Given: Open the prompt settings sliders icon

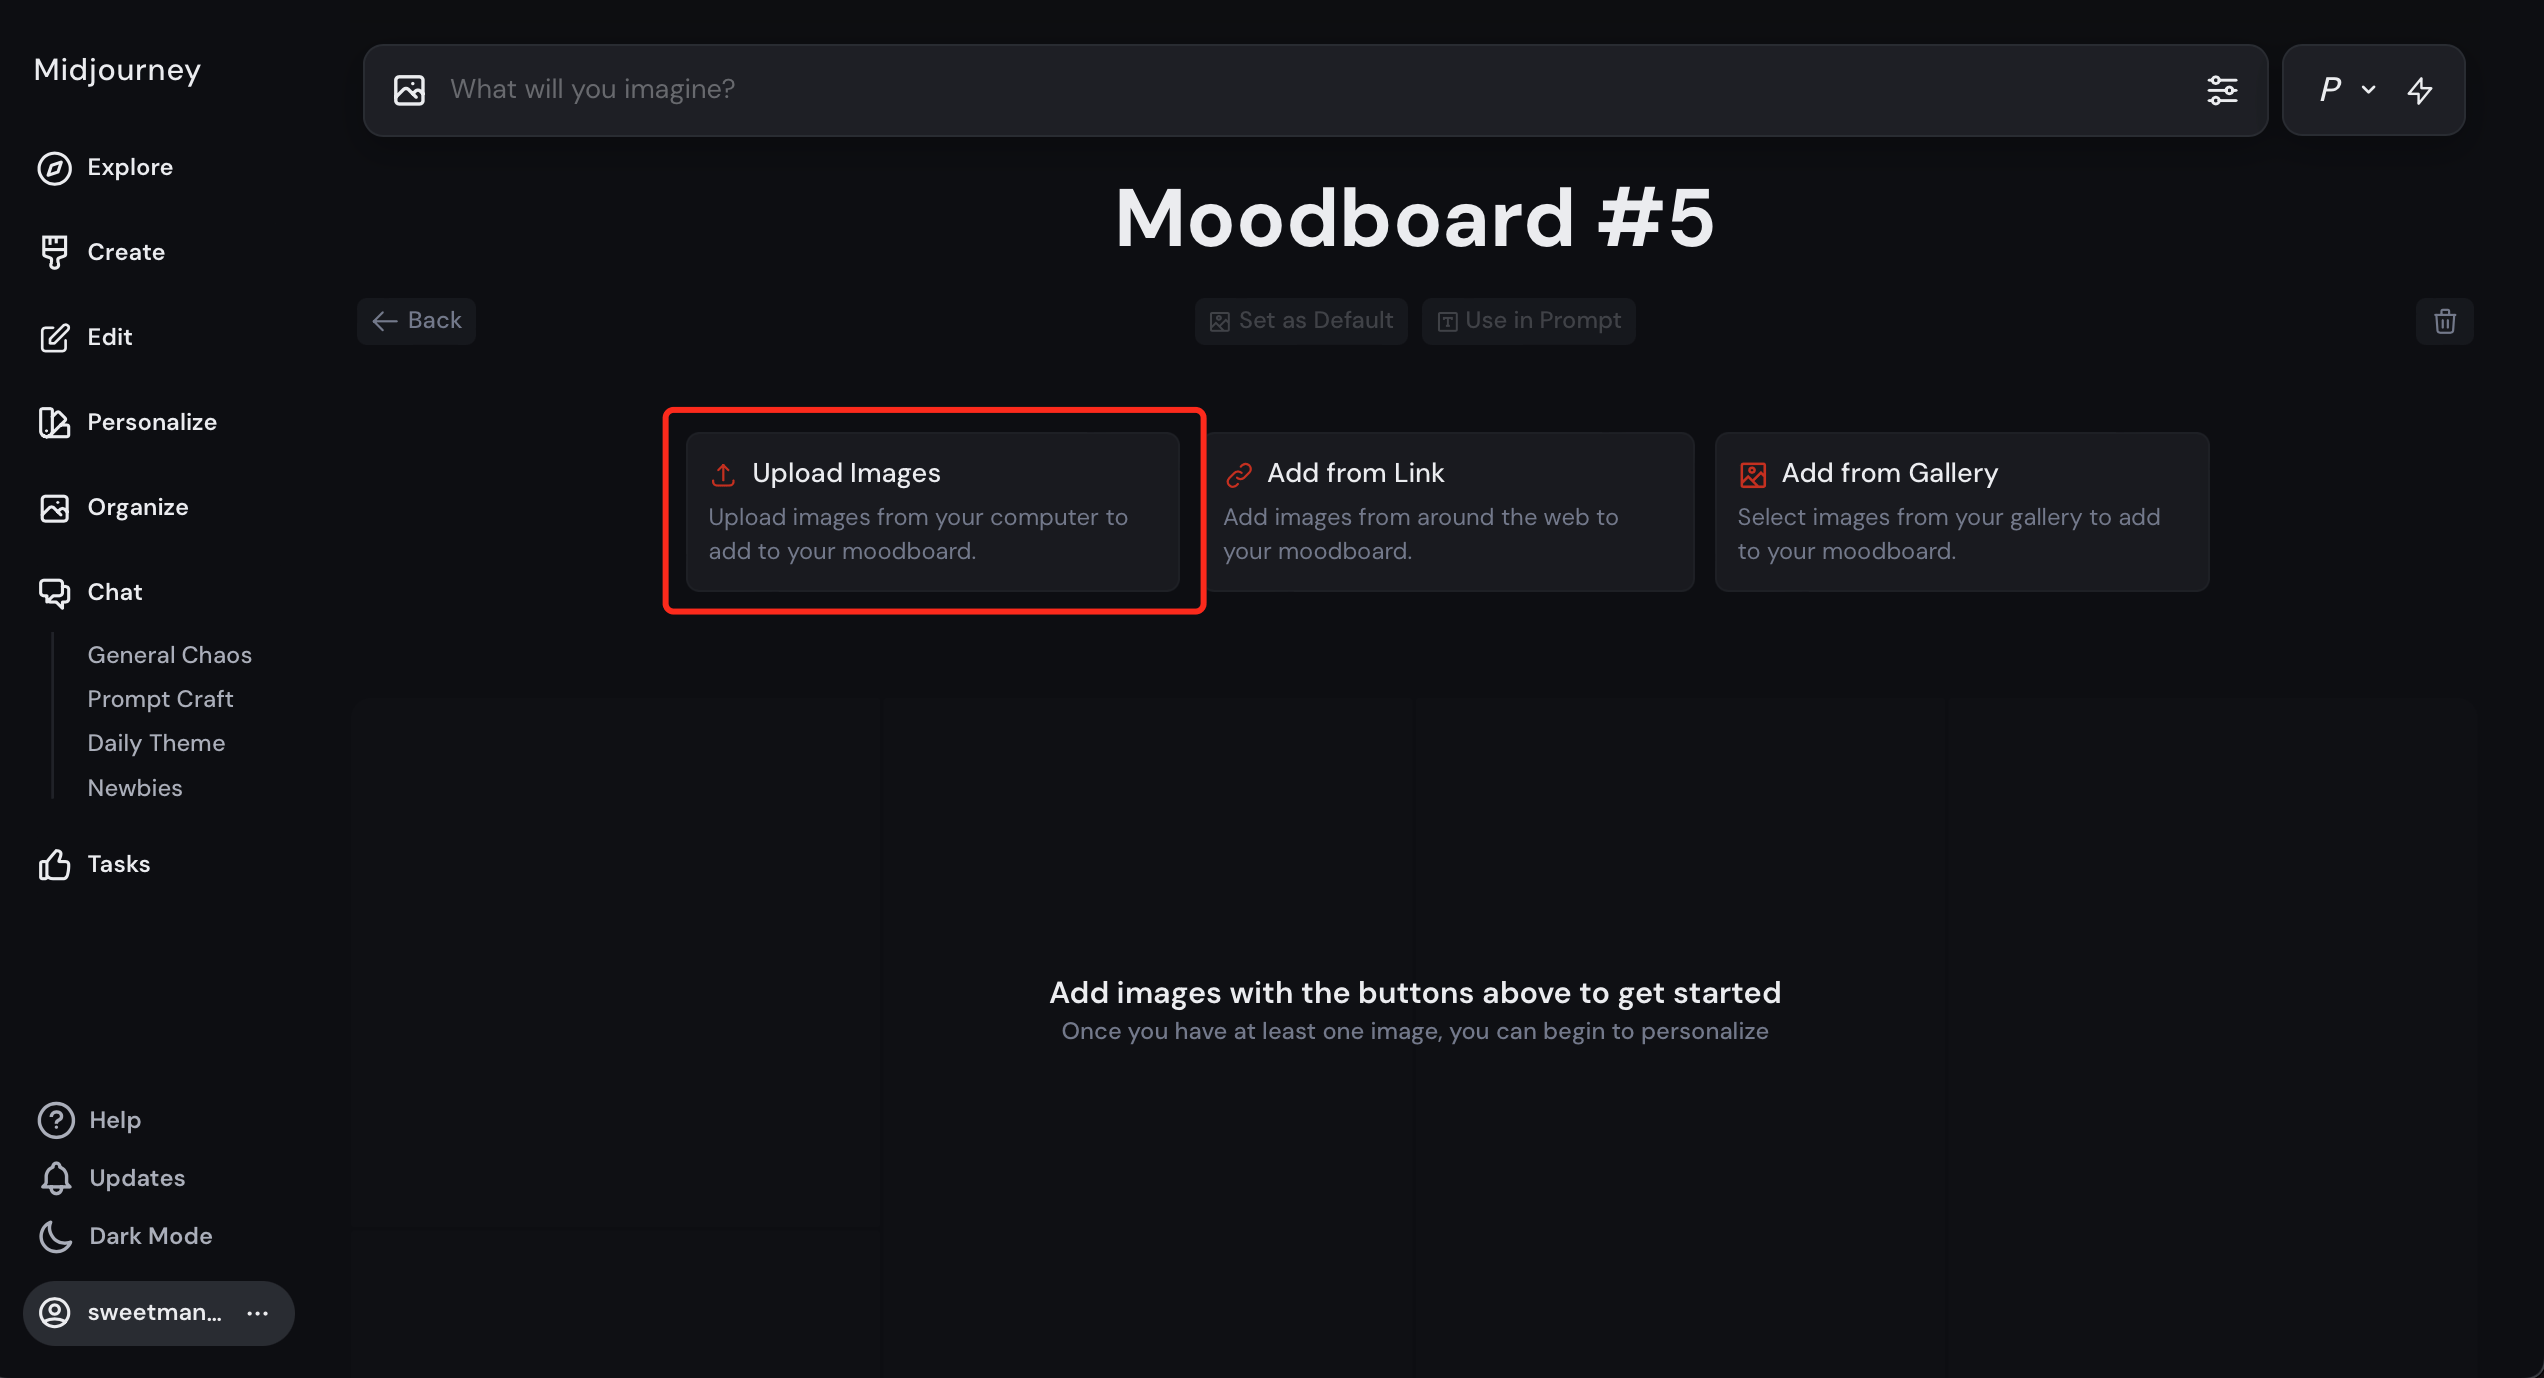Looking at the screenshot, I should click(x=2222, y=90).
